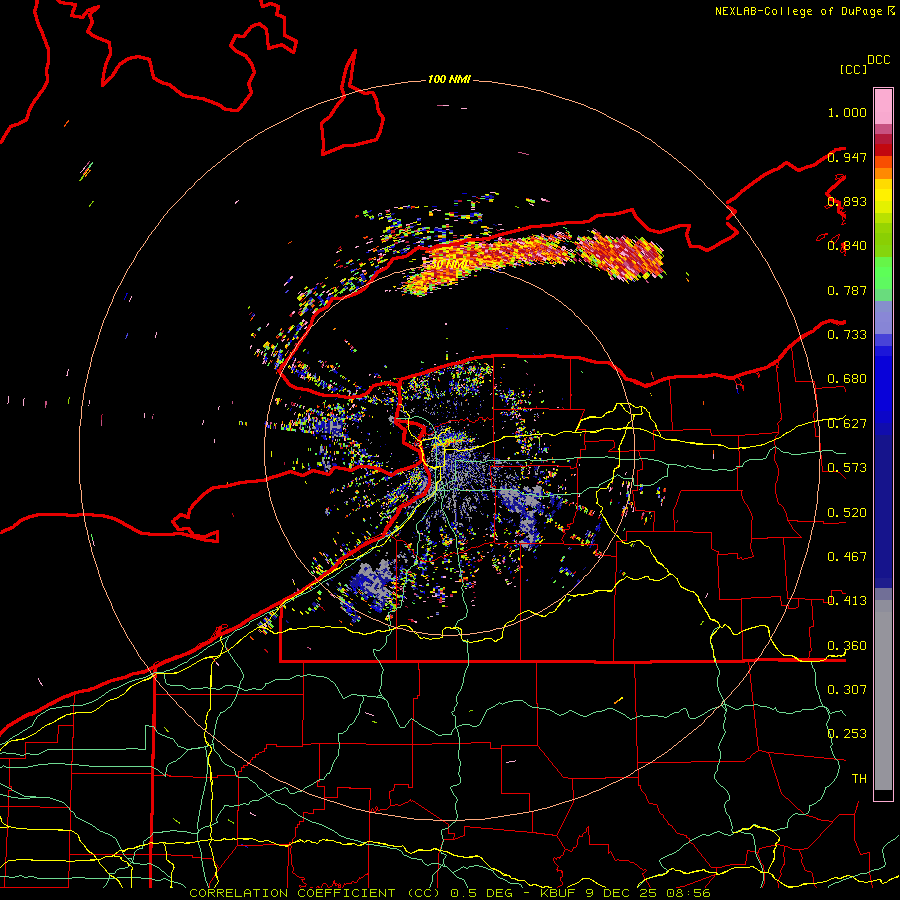Viewport: 900px width, 900px height.
Task: Pick the dark red segment of color bar
Action: point(883,149)
